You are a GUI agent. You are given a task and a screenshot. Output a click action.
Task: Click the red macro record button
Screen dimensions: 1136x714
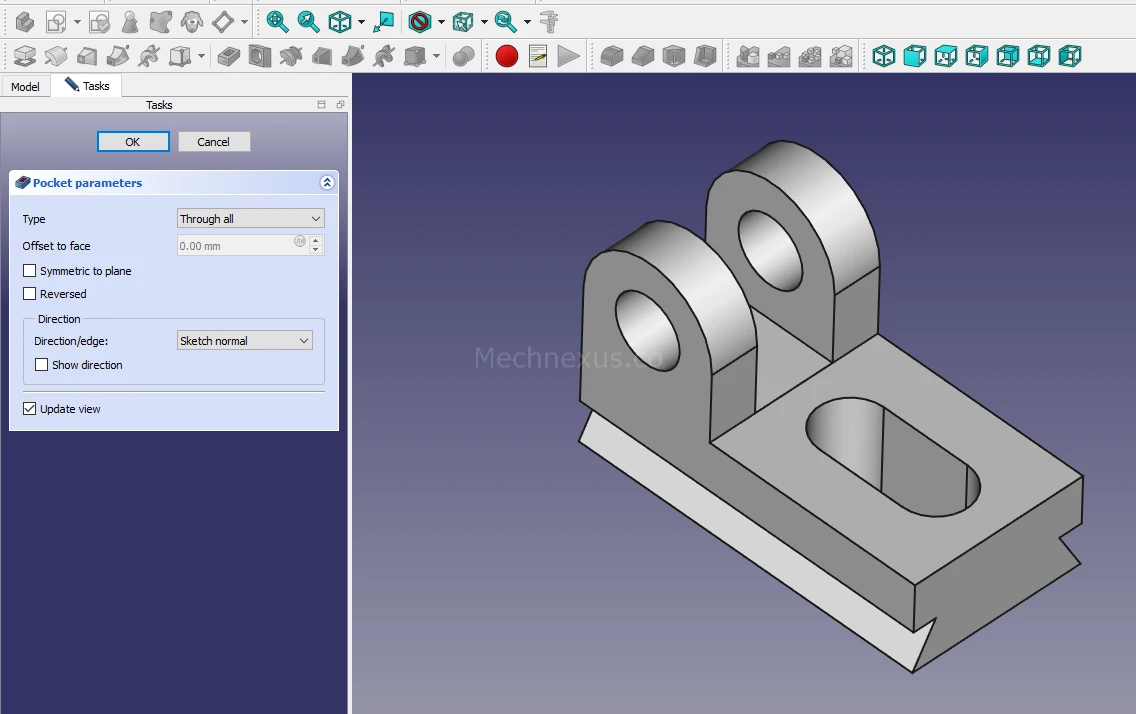[x=507, y=56]
